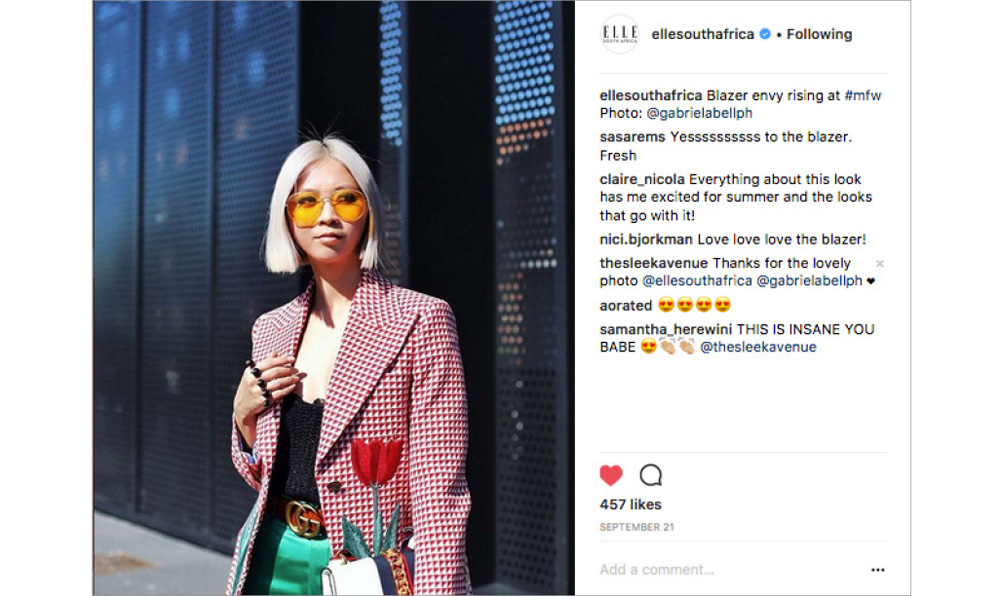Viewport: 1000px width, 596px height.
Task: Click @ellesouthafrica mention in thesleekavenue comment
Action: (697, 281)
